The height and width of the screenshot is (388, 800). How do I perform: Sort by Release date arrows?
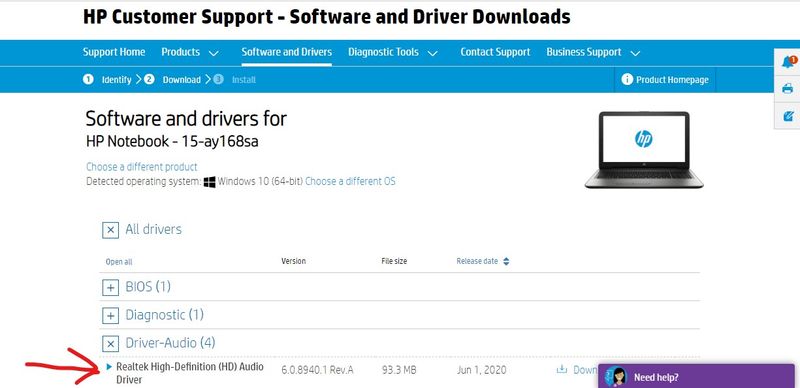pyautogui.click(x=506, y=261)
